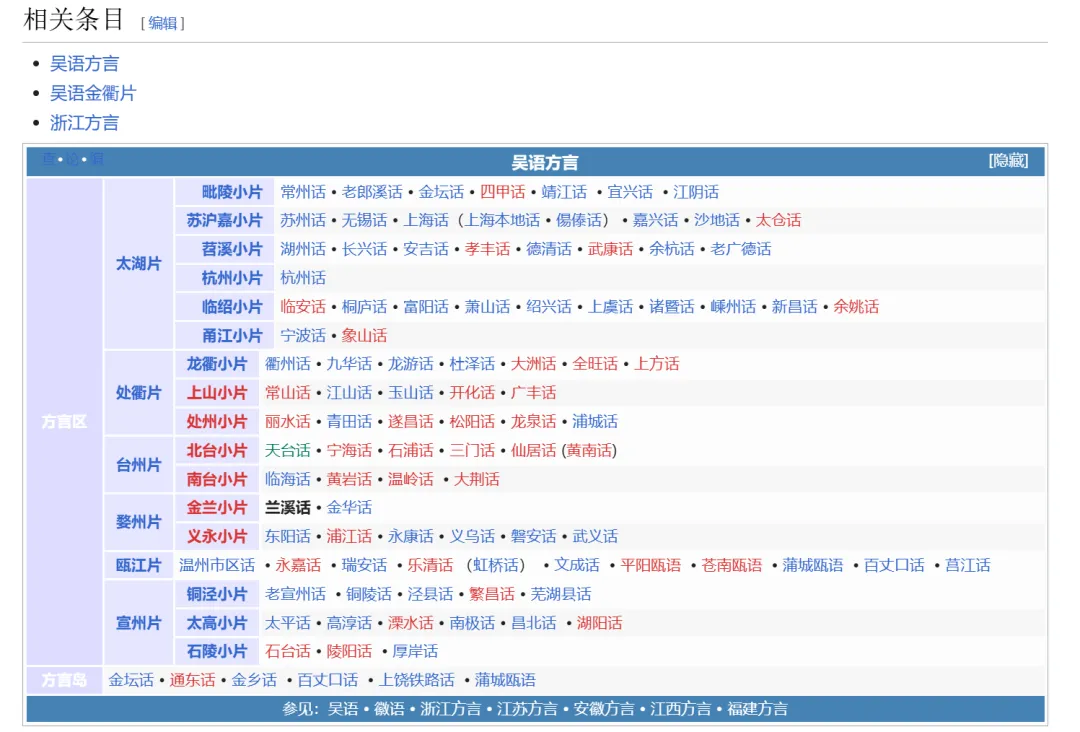Select the 龙衢小片 subgroup link
Image resolution: width=1080 pixels, height=732 pixels.
tap(217, 364)
